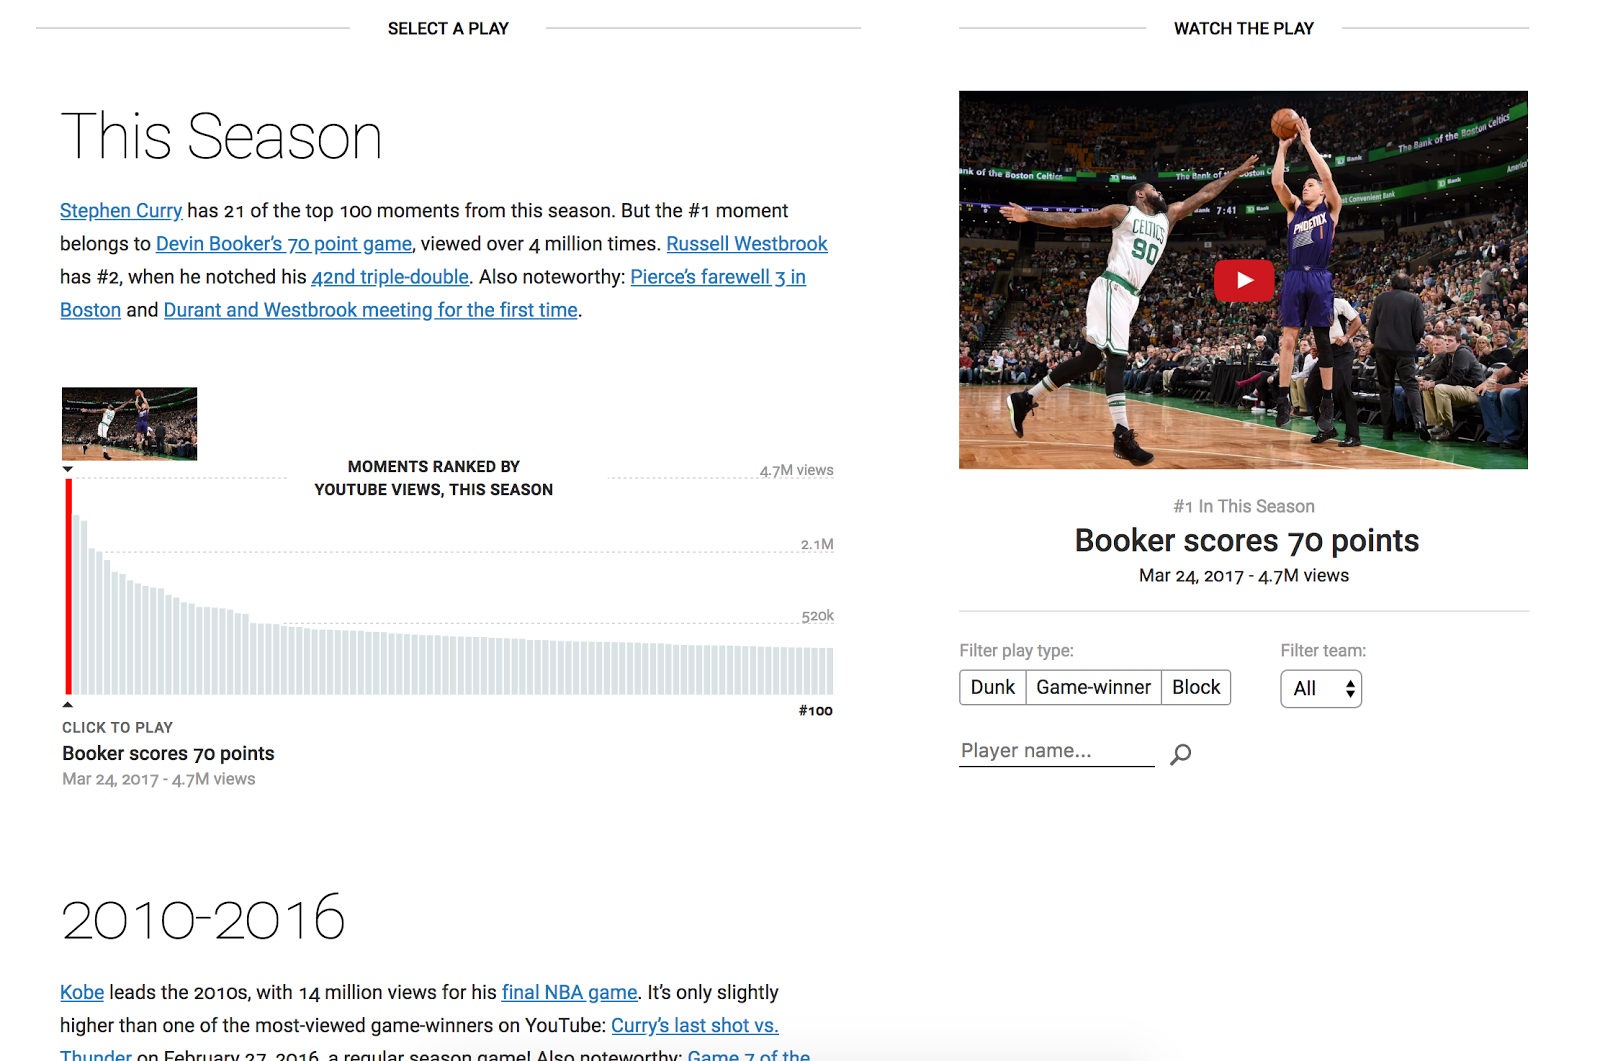Click the 2010-2016 heading

203,918
